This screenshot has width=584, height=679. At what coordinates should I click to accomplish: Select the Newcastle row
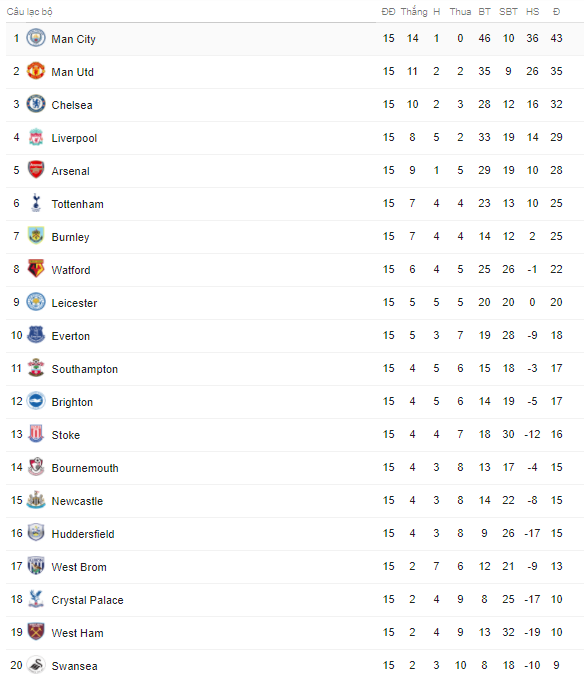coord(295,501)
